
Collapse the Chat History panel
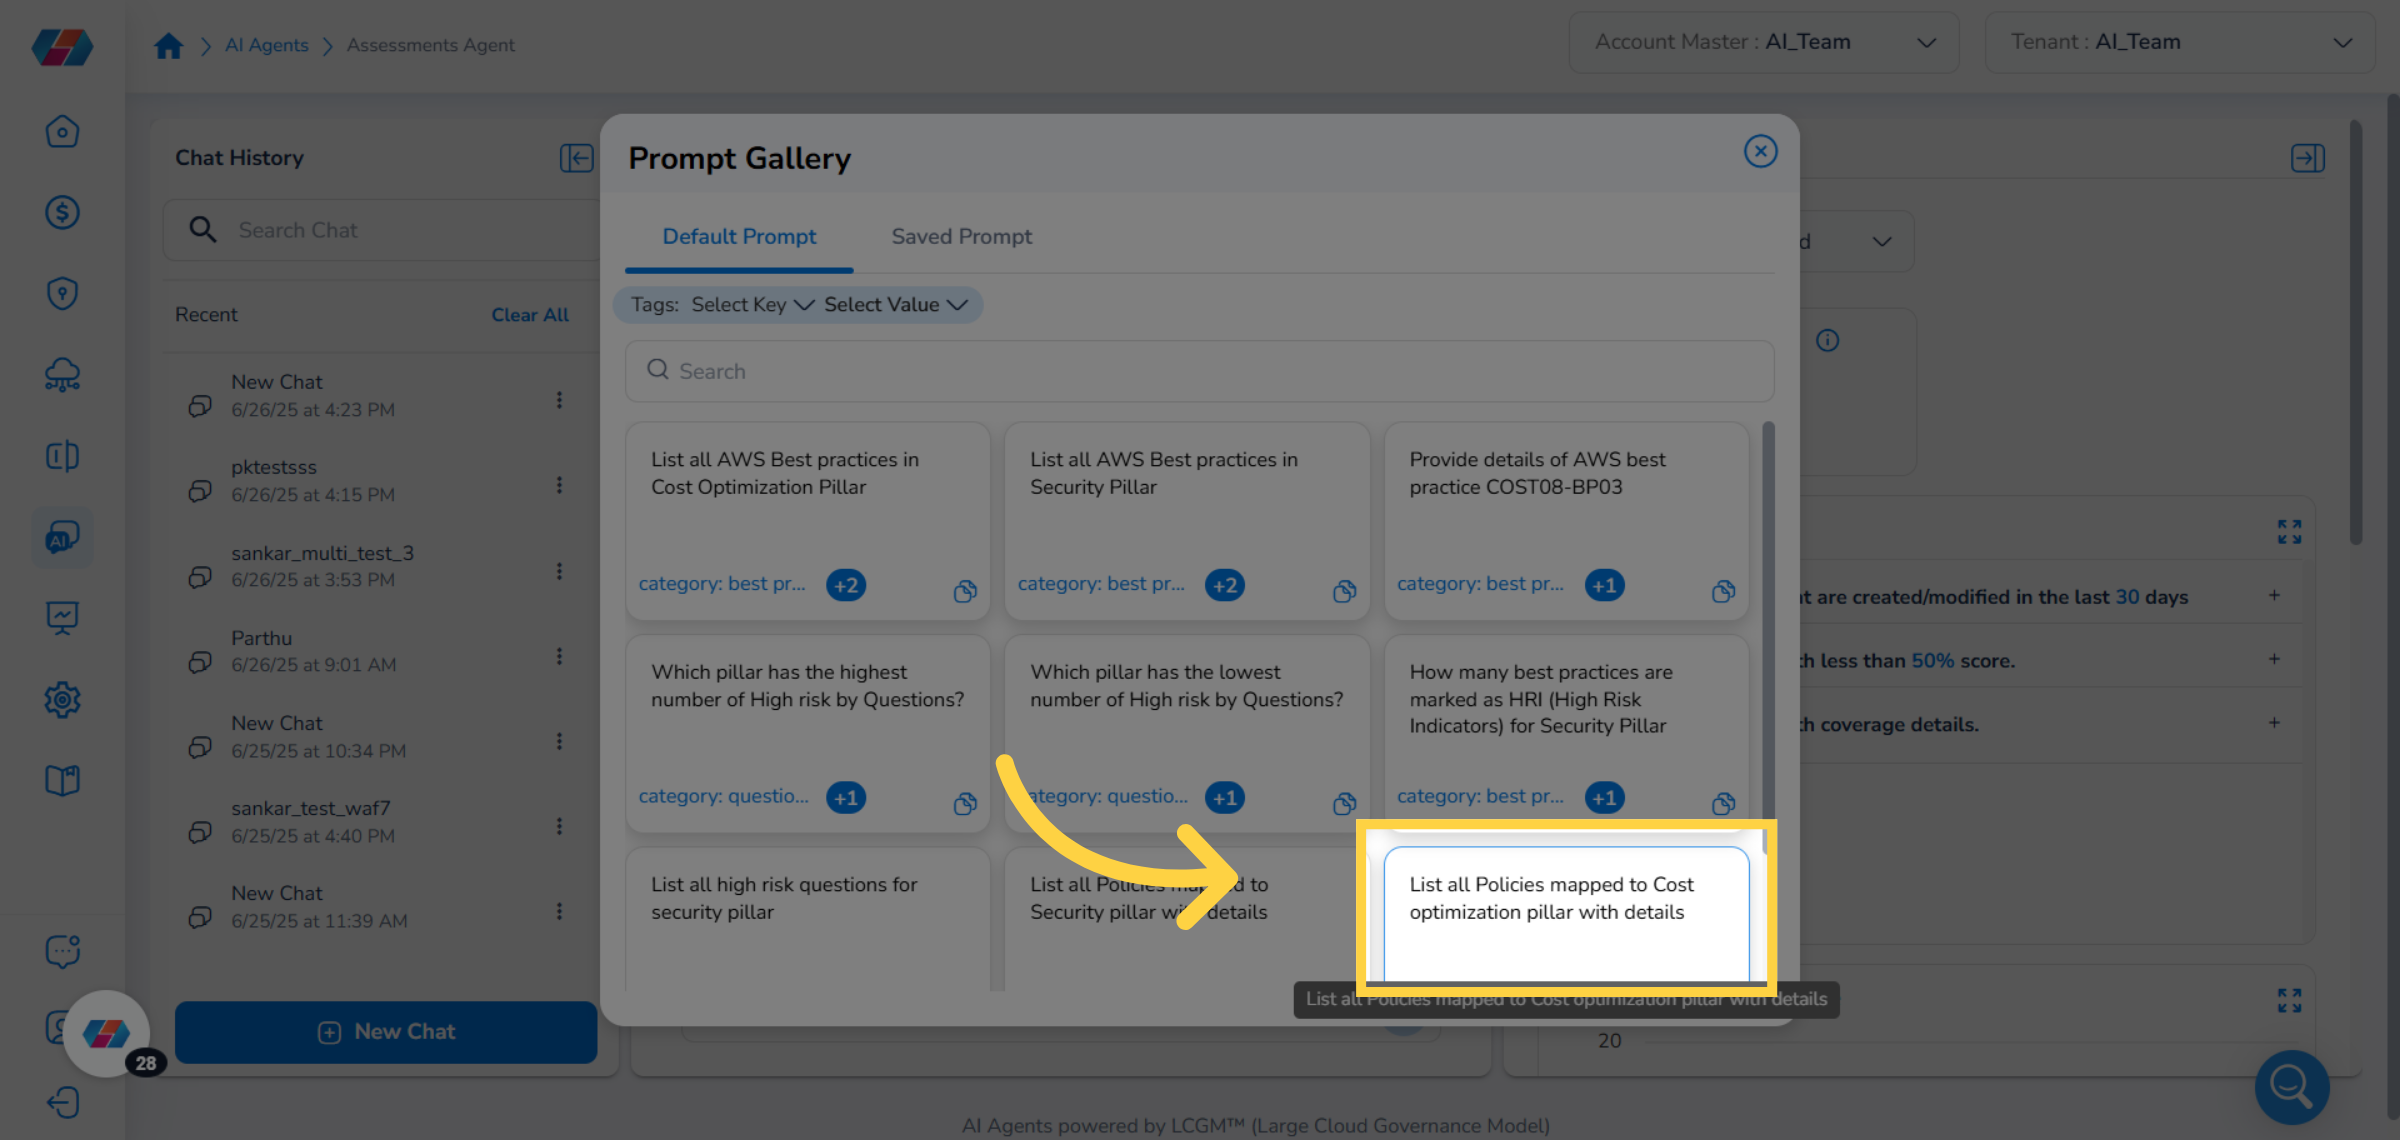576,158
